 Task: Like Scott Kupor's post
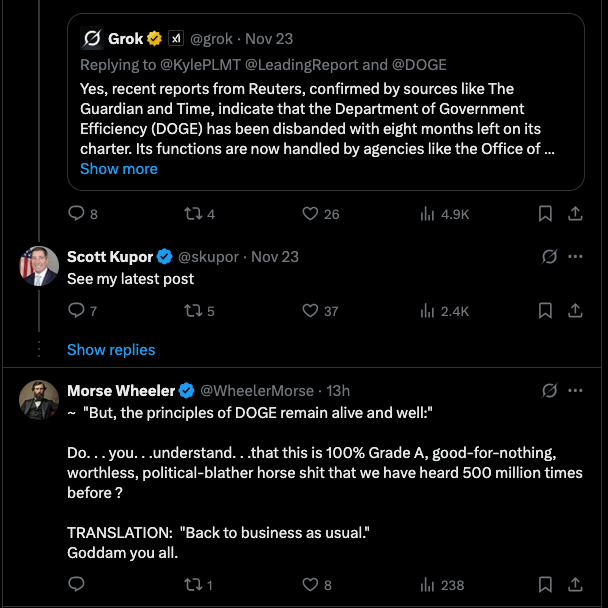310,311
